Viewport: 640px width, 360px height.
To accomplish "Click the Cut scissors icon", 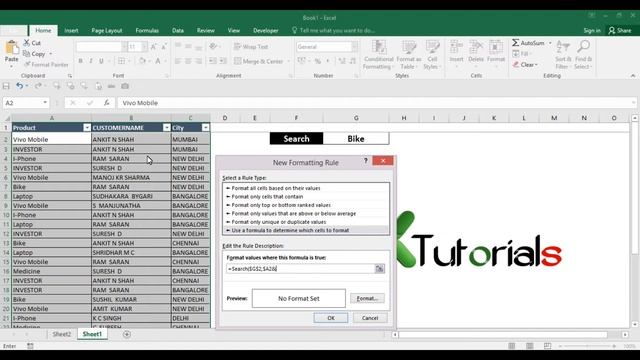I will point(27,42).
